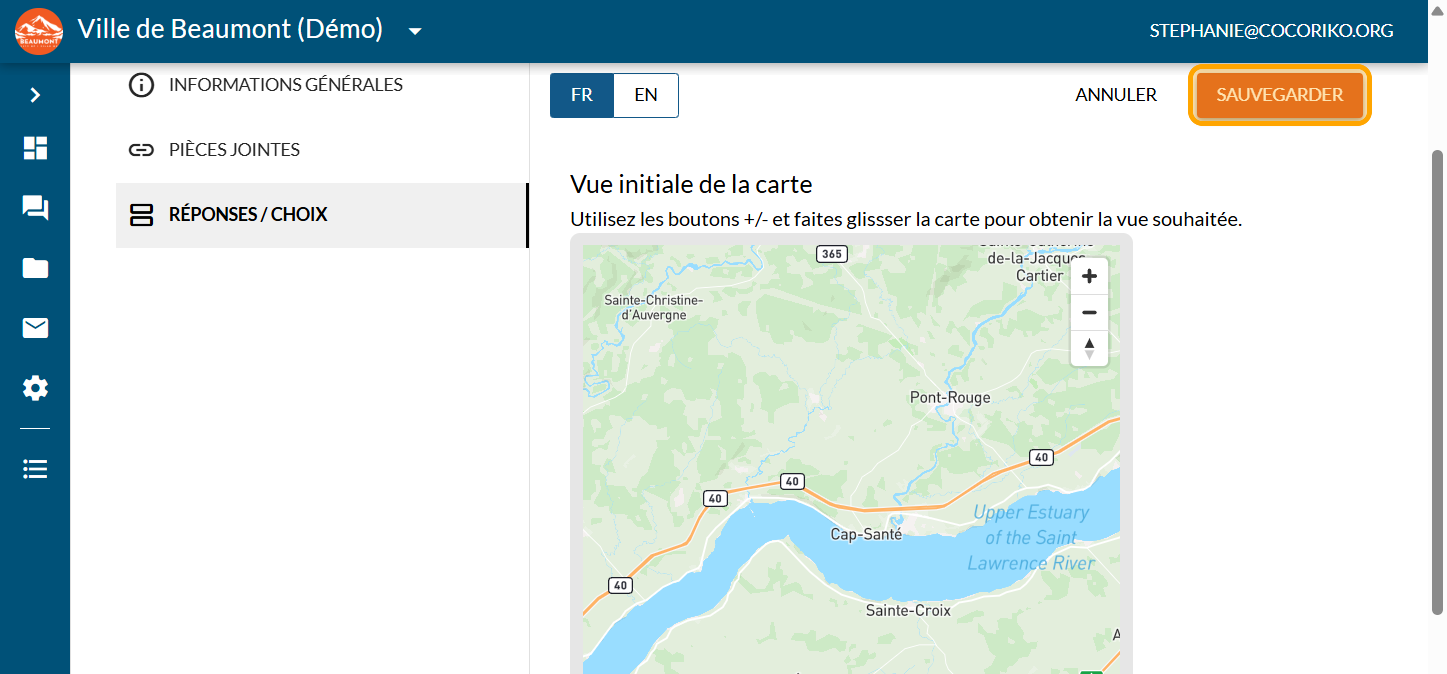Click the Beaumont logo
This screenshot has width=1447, height=674.
click(x=39, y=31)
